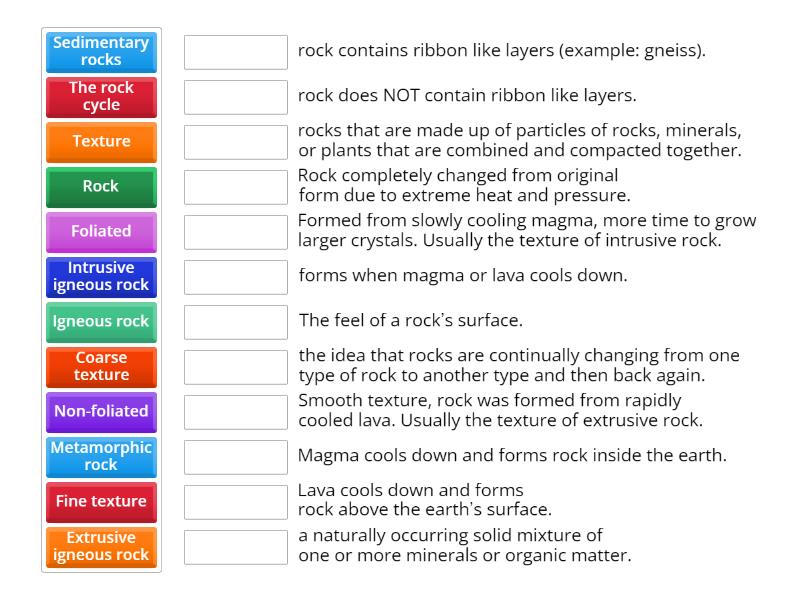Click the slot next to the ribbon layers definition
Screen dimensions: 800x600
click(236, 97)
